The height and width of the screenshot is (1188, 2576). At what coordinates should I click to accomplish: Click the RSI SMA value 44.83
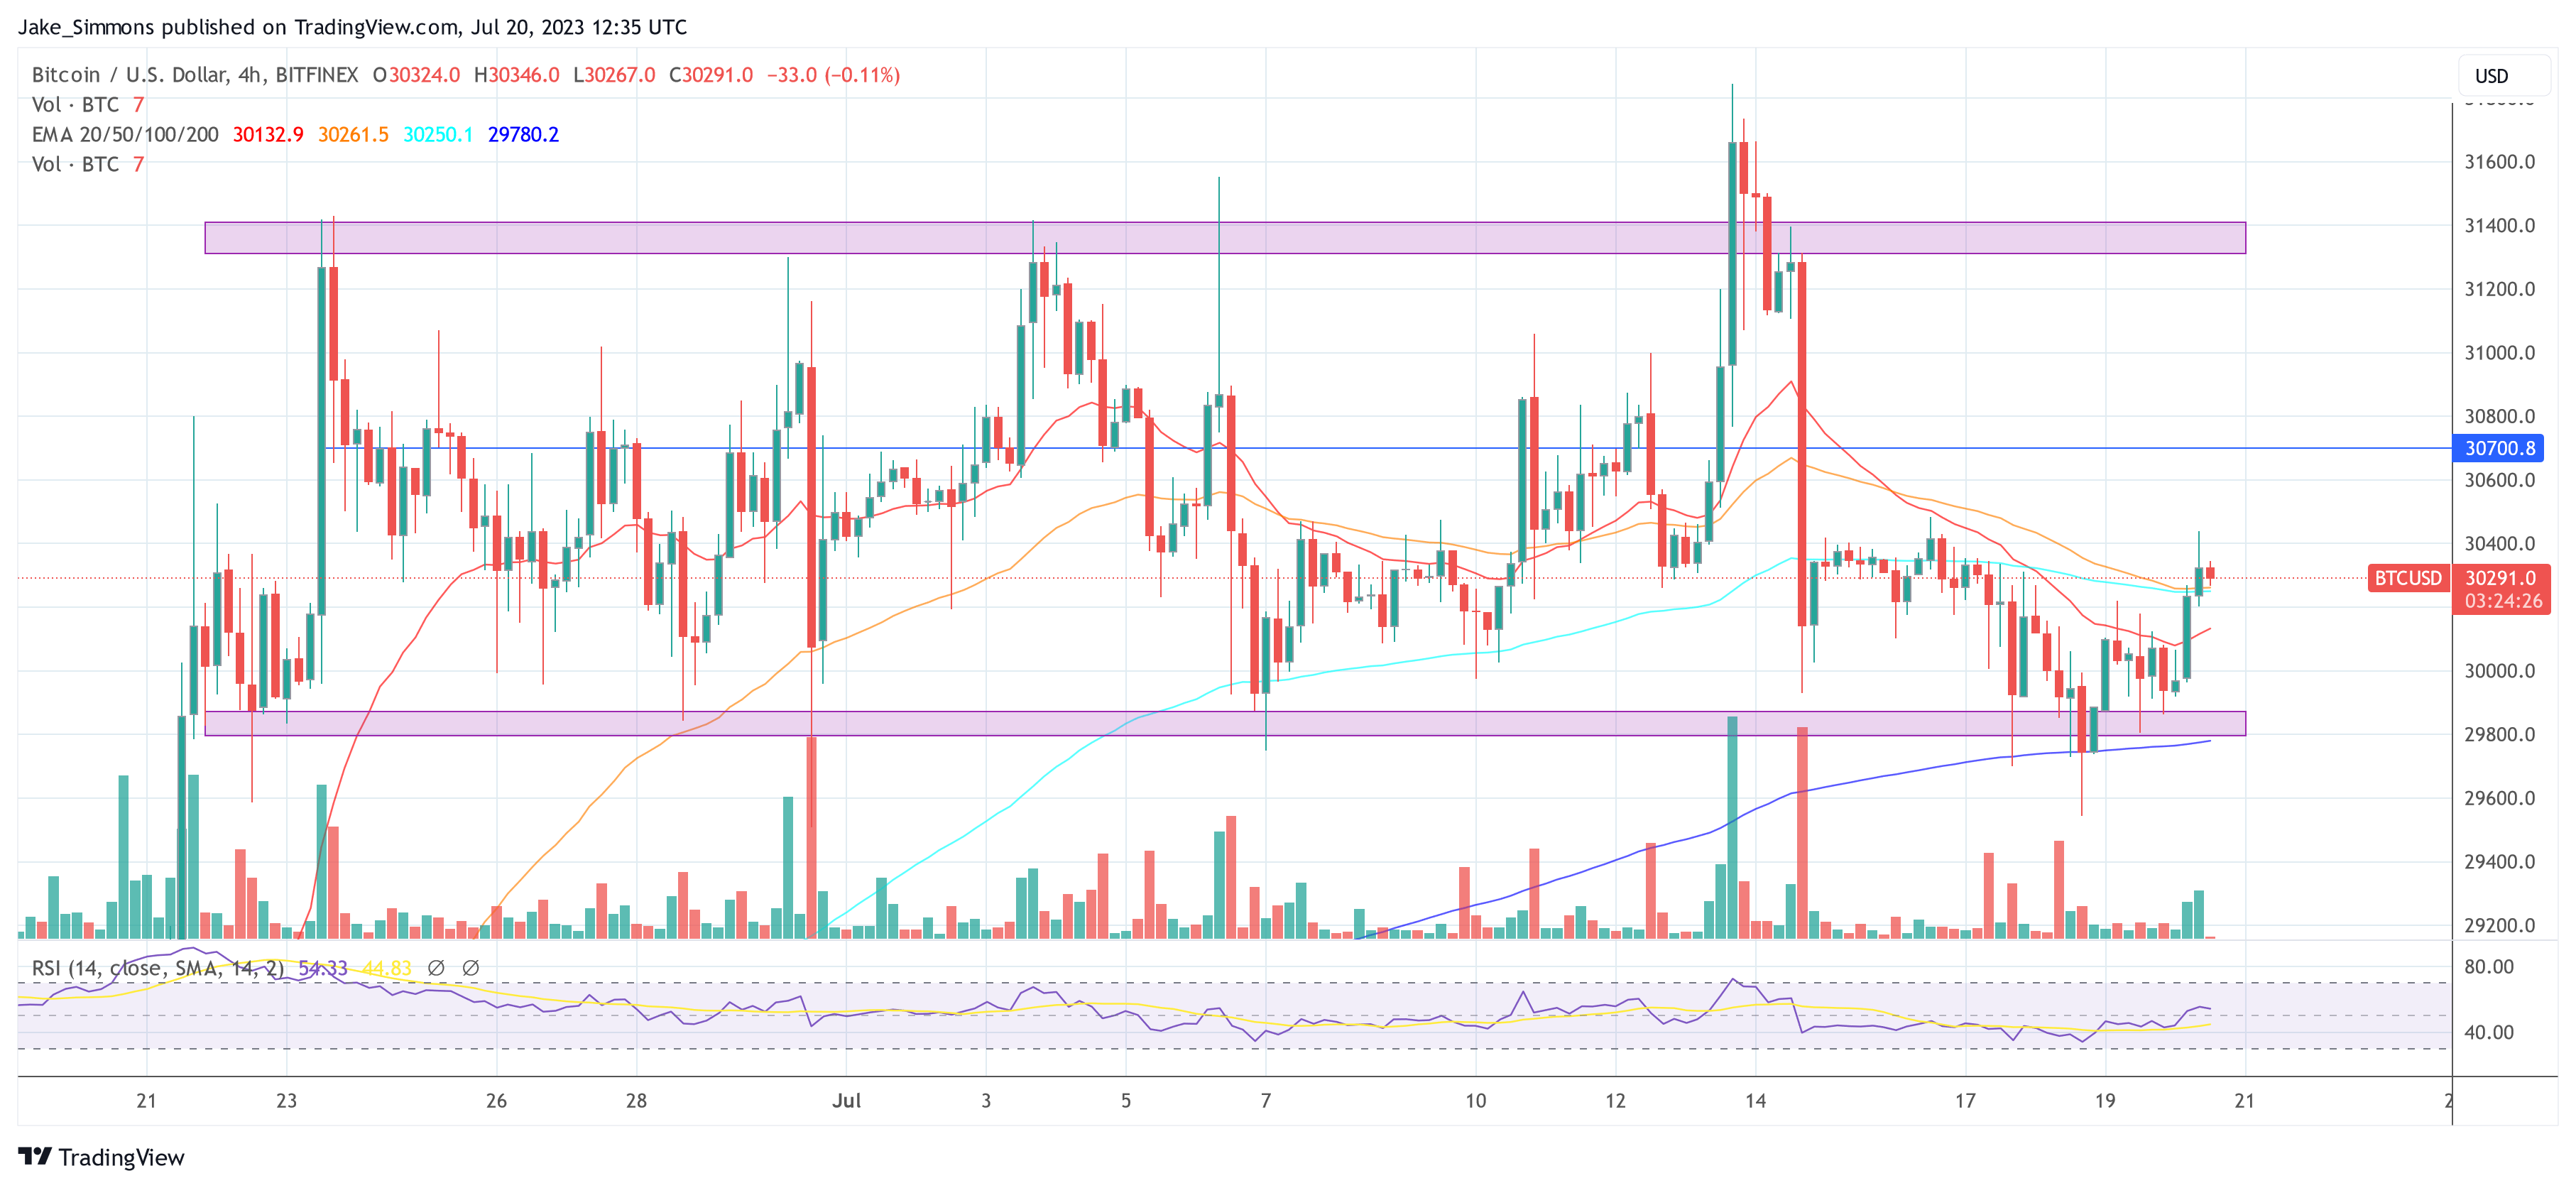387,968
